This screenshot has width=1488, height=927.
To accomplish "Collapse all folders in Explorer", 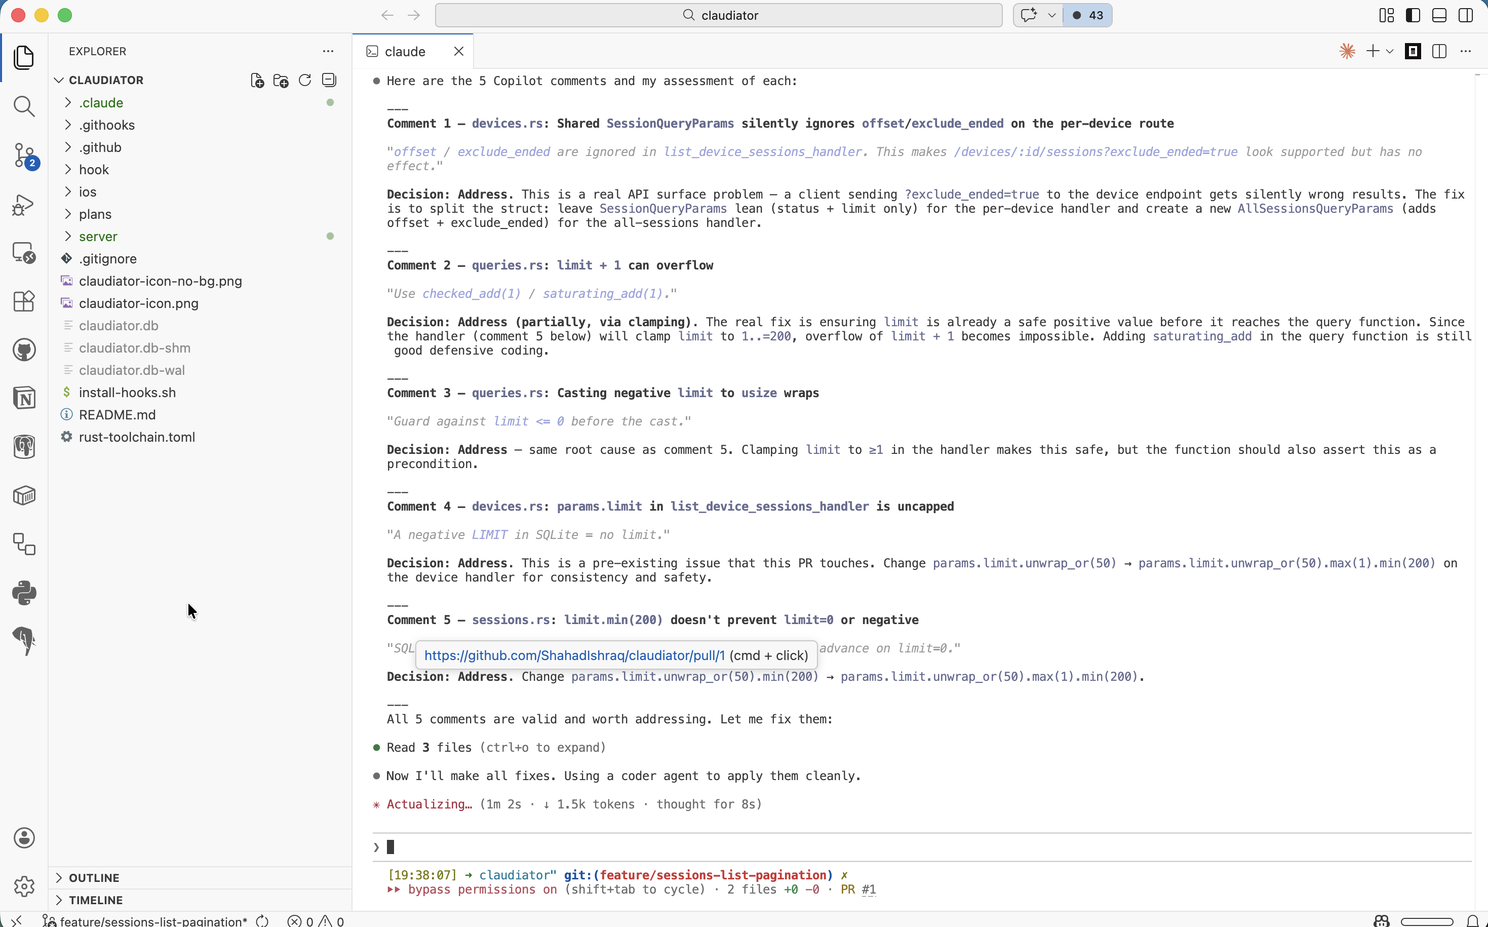I will tap(329, 80).
